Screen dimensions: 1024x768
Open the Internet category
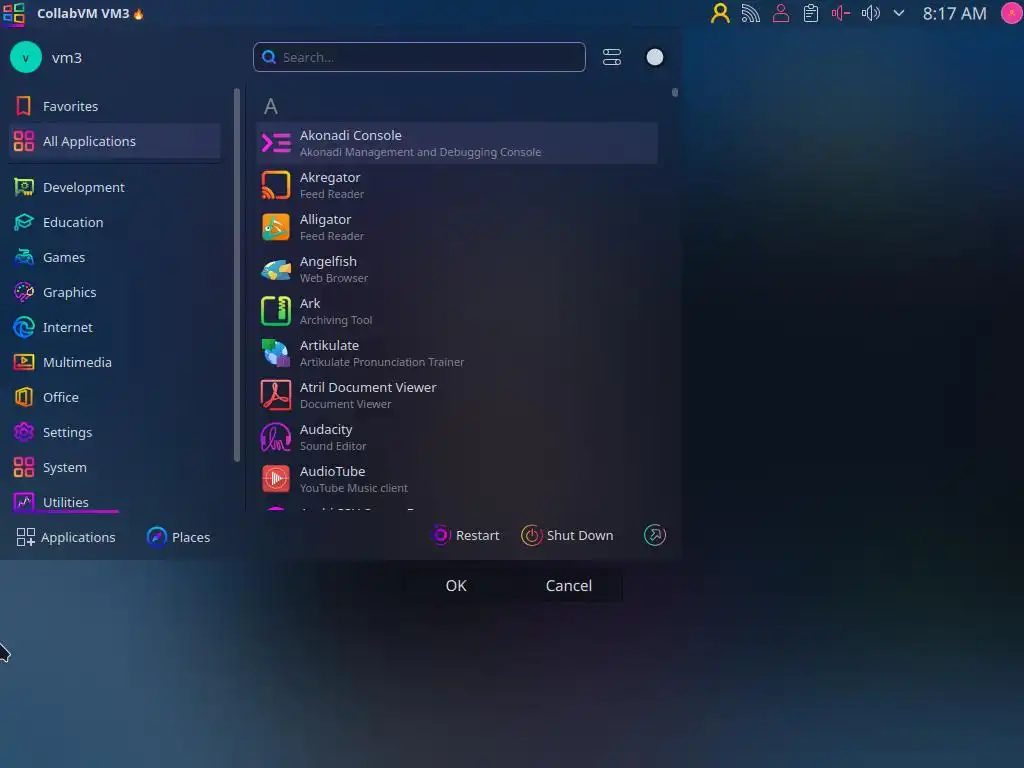pos(115,327)
